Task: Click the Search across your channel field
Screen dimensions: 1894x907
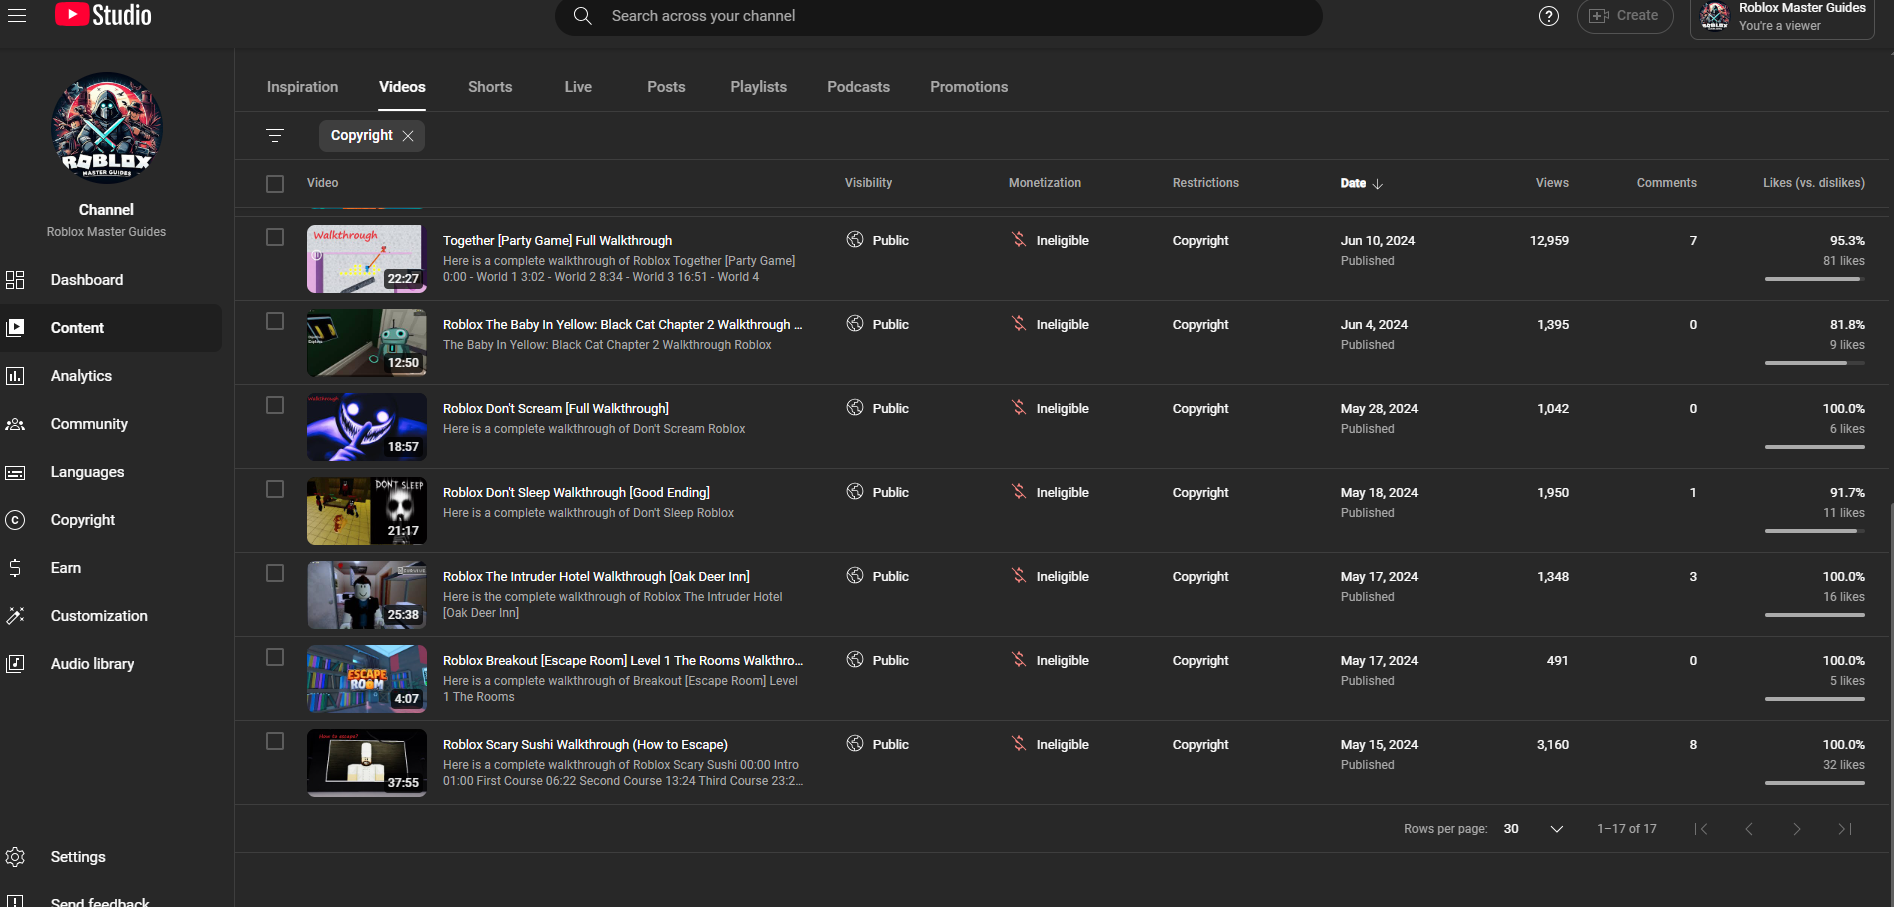Action: [x=939, y=16]
